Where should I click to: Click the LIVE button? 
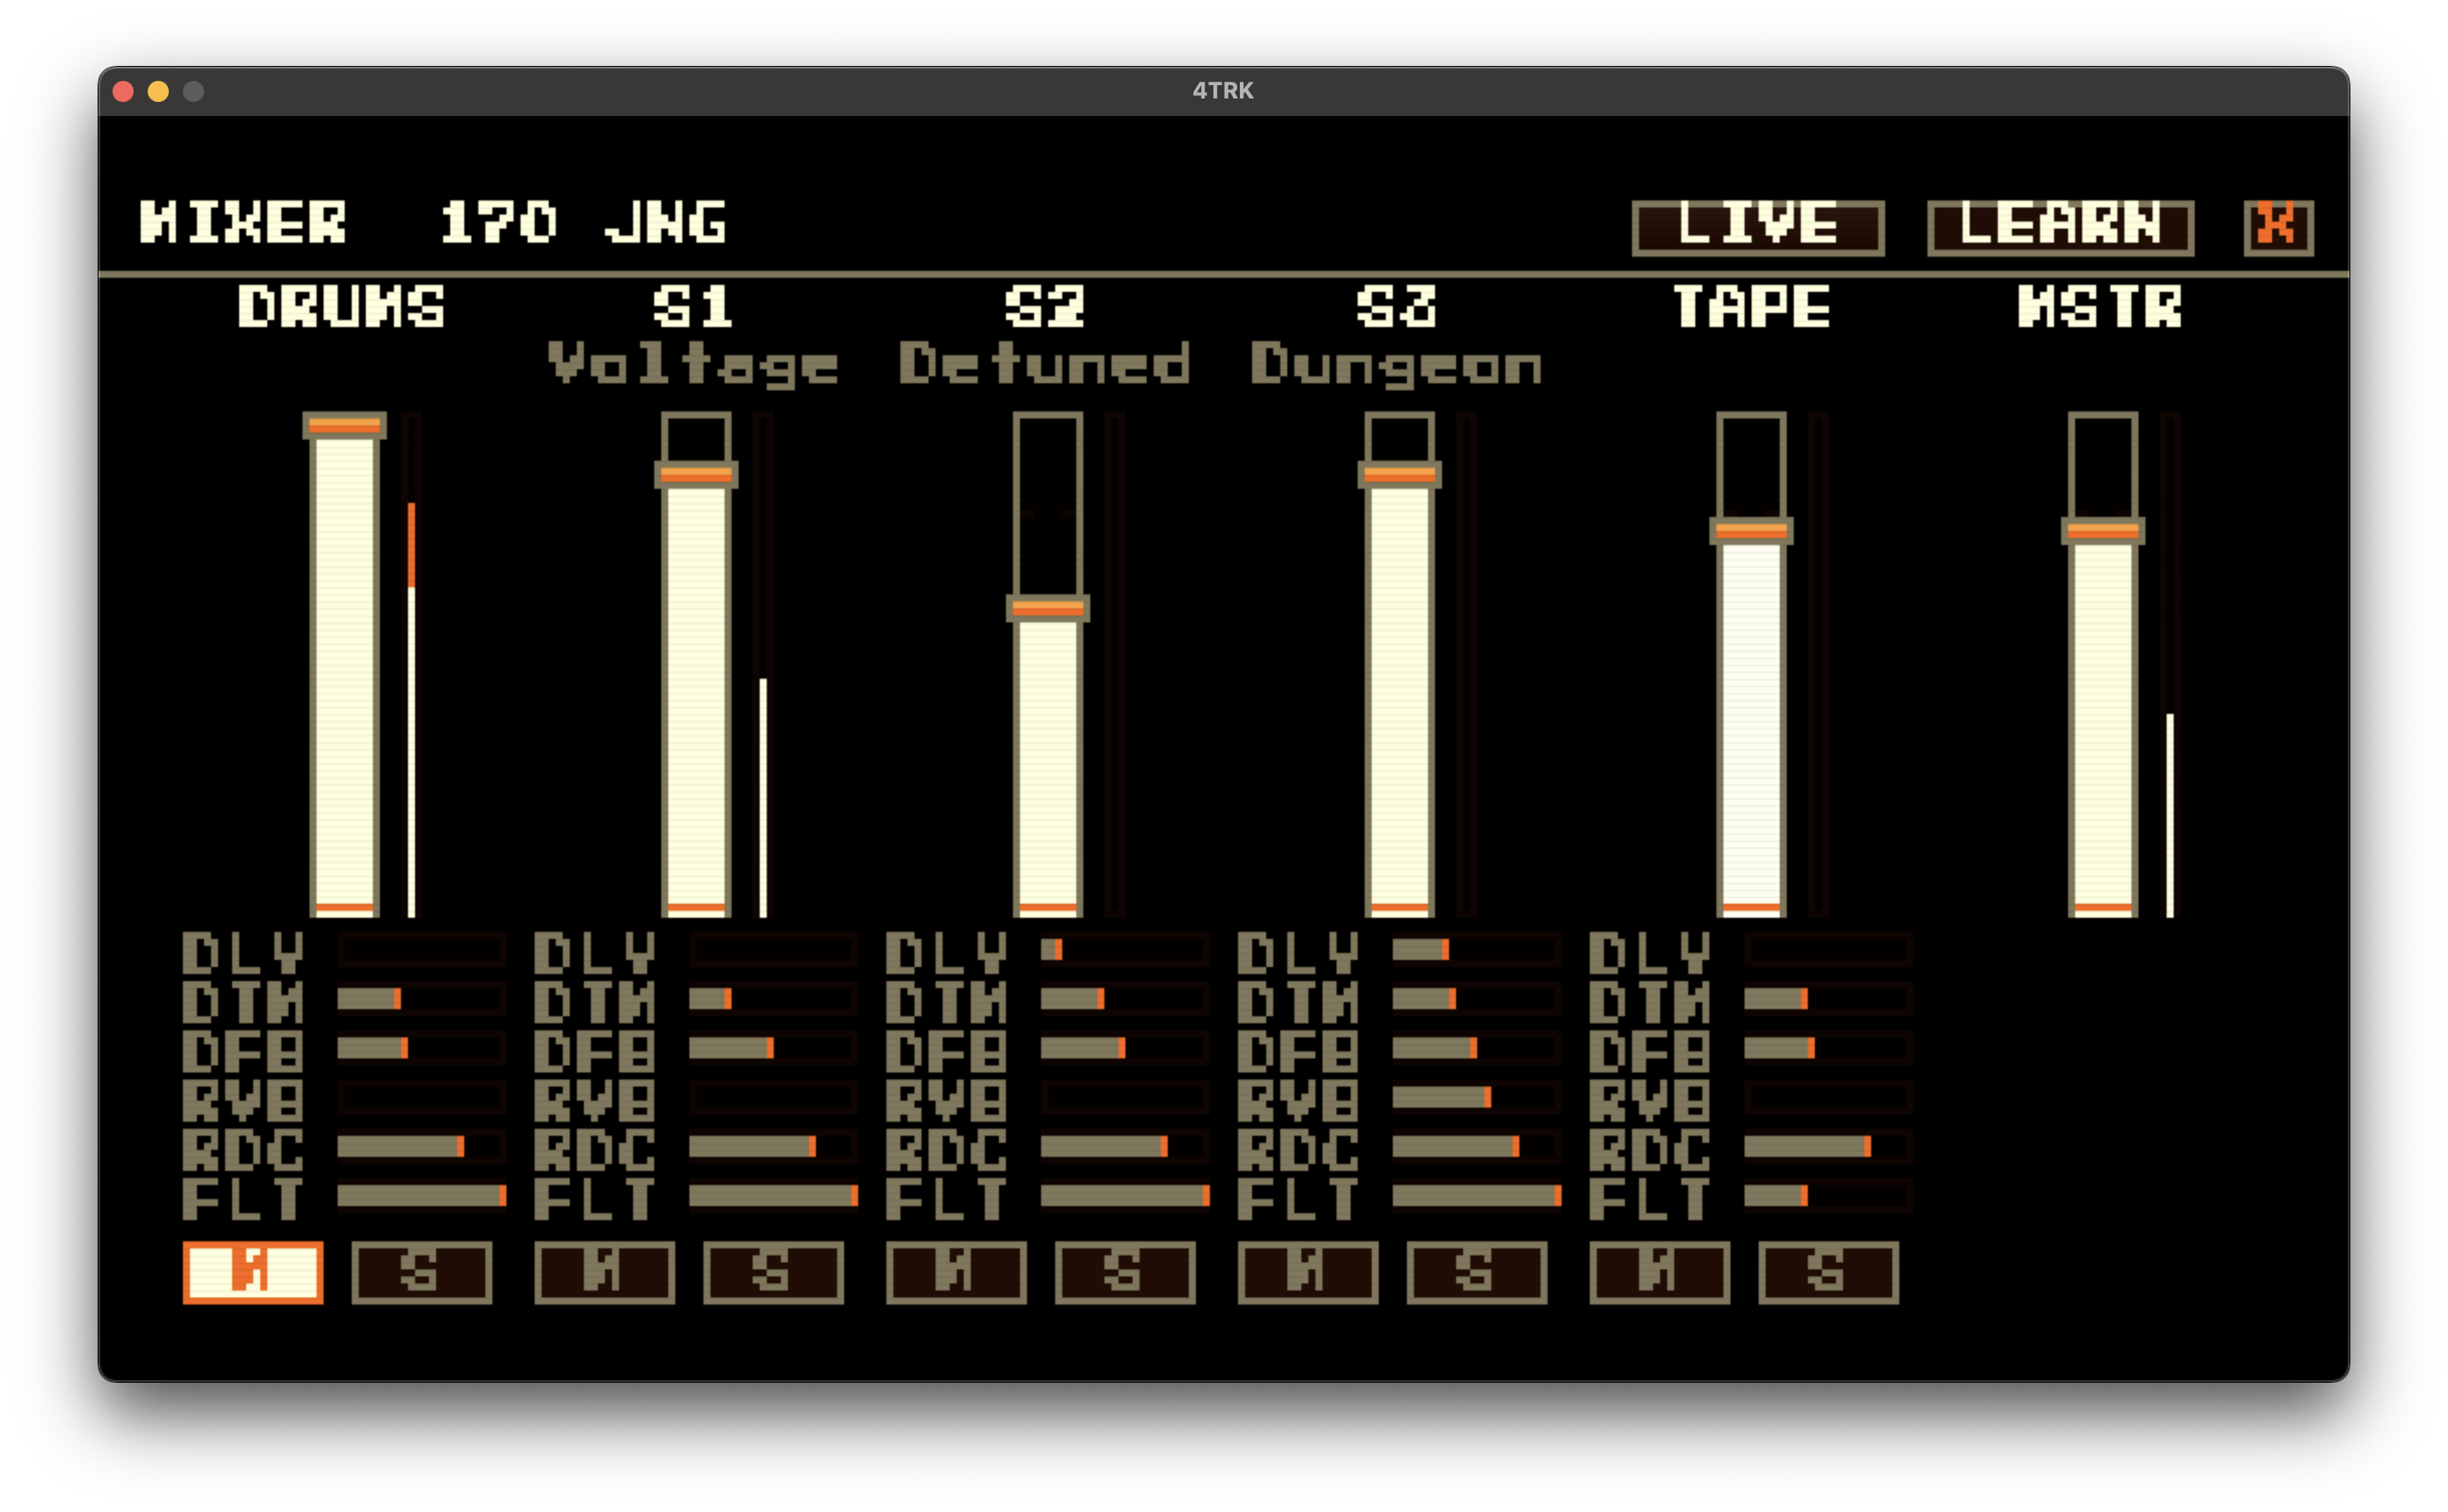coord(1757,227)
